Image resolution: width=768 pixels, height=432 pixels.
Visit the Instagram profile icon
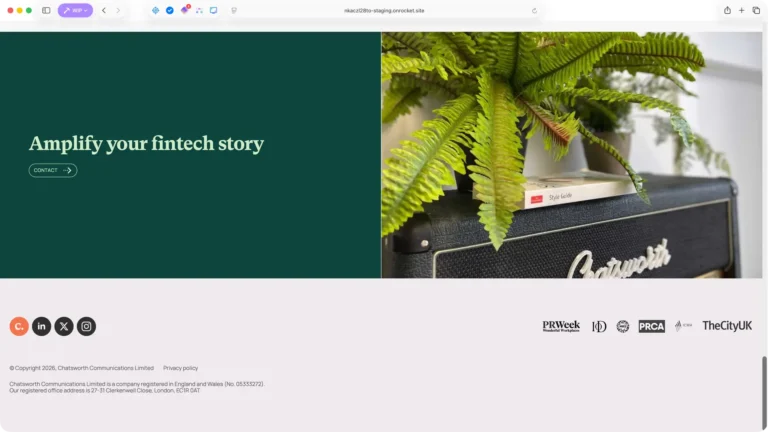coord(86,326)
